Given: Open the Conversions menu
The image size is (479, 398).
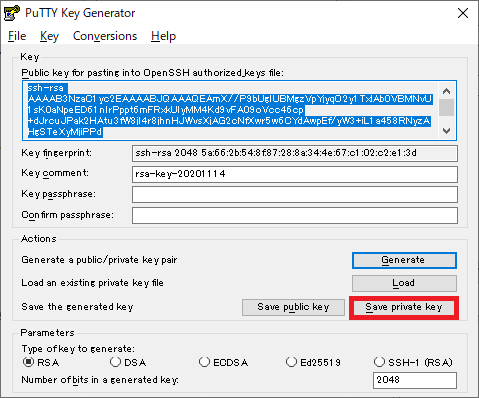Looking at the screenshot, I should 105,36.
